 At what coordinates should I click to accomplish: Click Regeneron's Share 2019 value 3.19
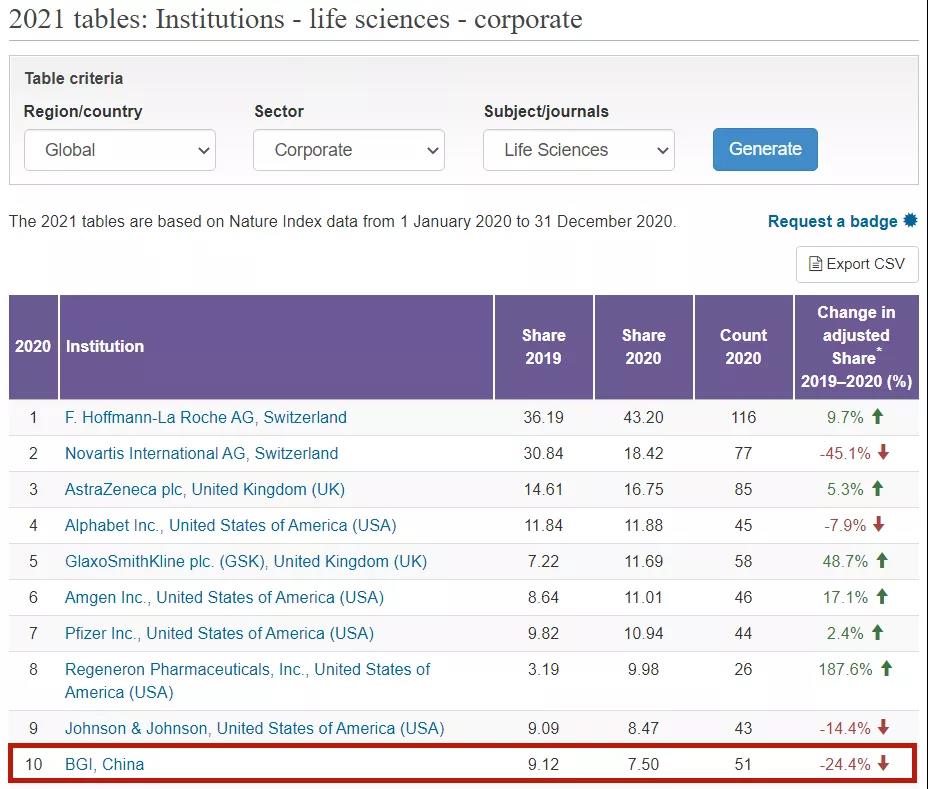click(543, 670)
